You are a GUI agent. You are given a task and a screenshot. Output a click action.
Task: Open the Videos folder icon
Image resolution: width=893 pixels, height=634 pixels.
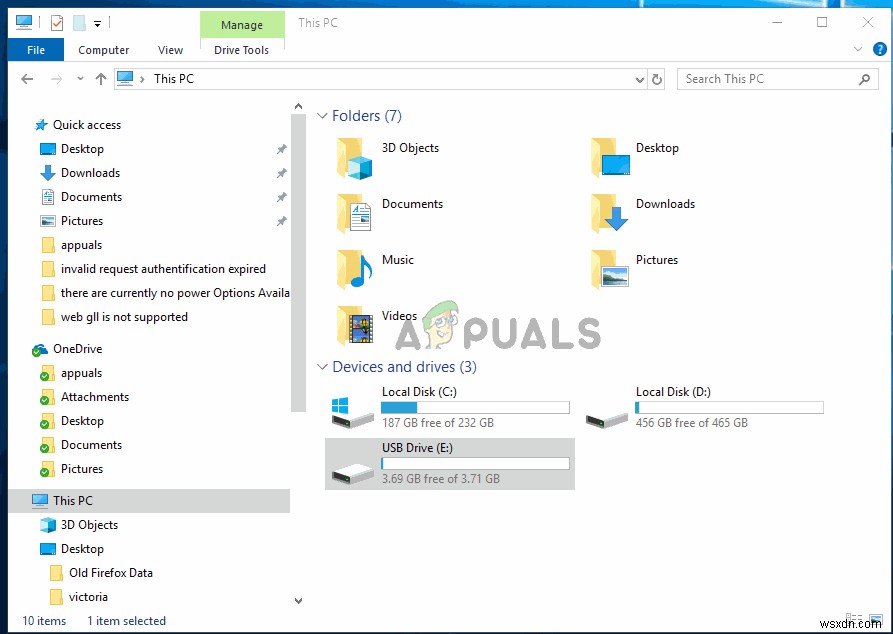[x=354, y=324]
